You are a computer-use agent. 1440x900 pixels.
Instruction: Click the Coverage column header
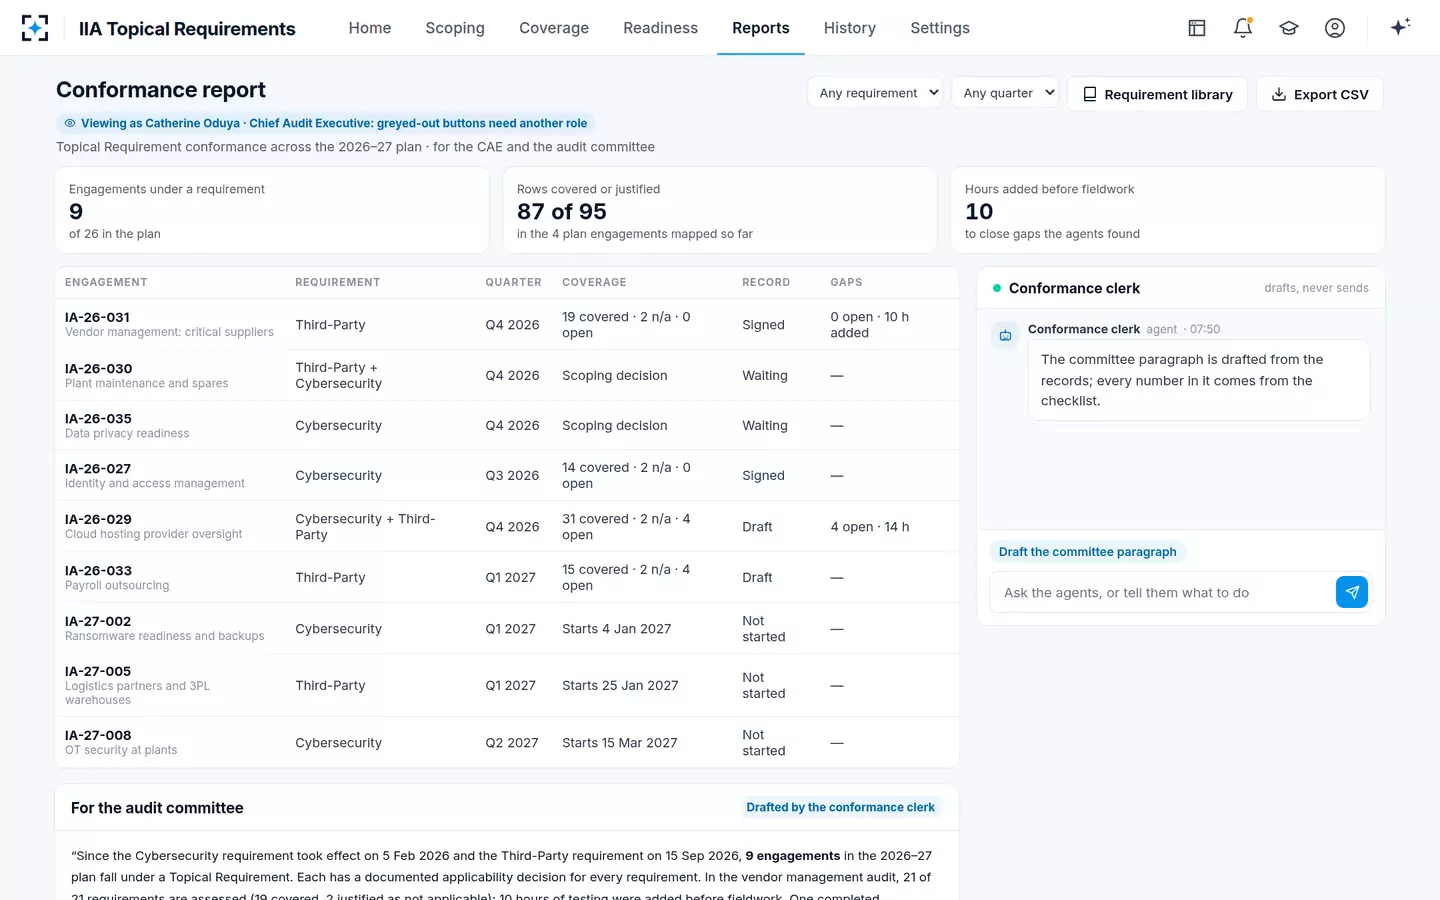point(594,282)
